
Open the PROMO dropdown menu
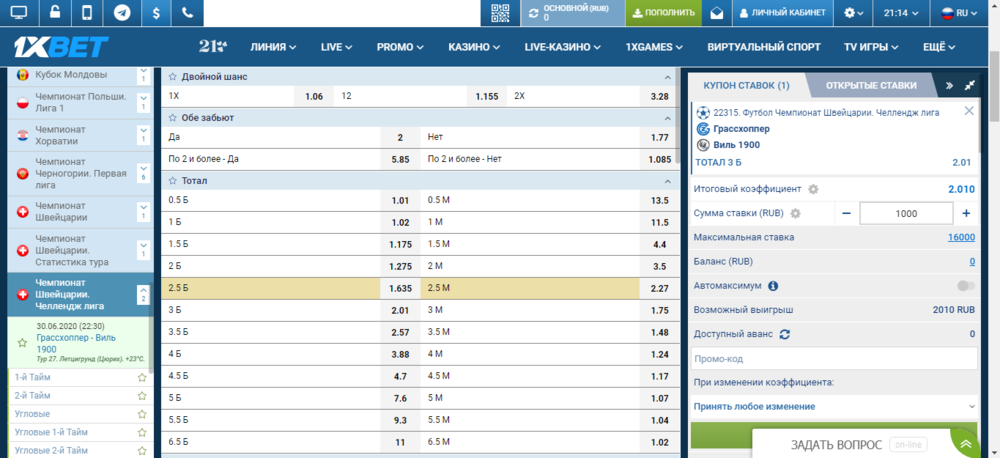tap(400, 47)
